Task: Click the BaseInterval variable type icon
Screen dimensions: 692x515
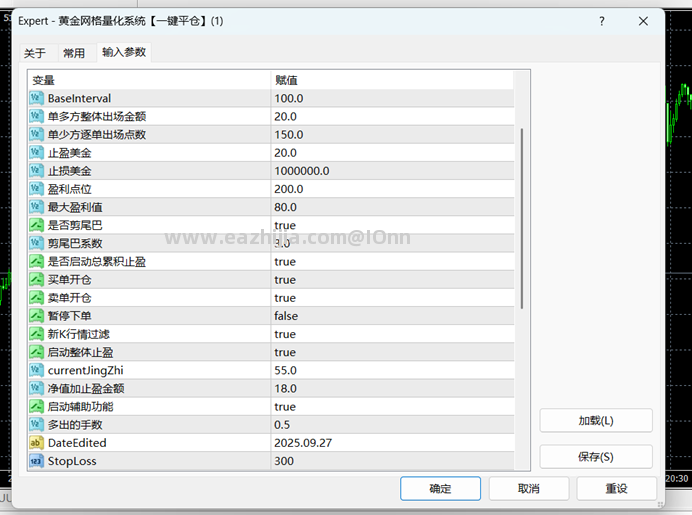Action: 37,98
